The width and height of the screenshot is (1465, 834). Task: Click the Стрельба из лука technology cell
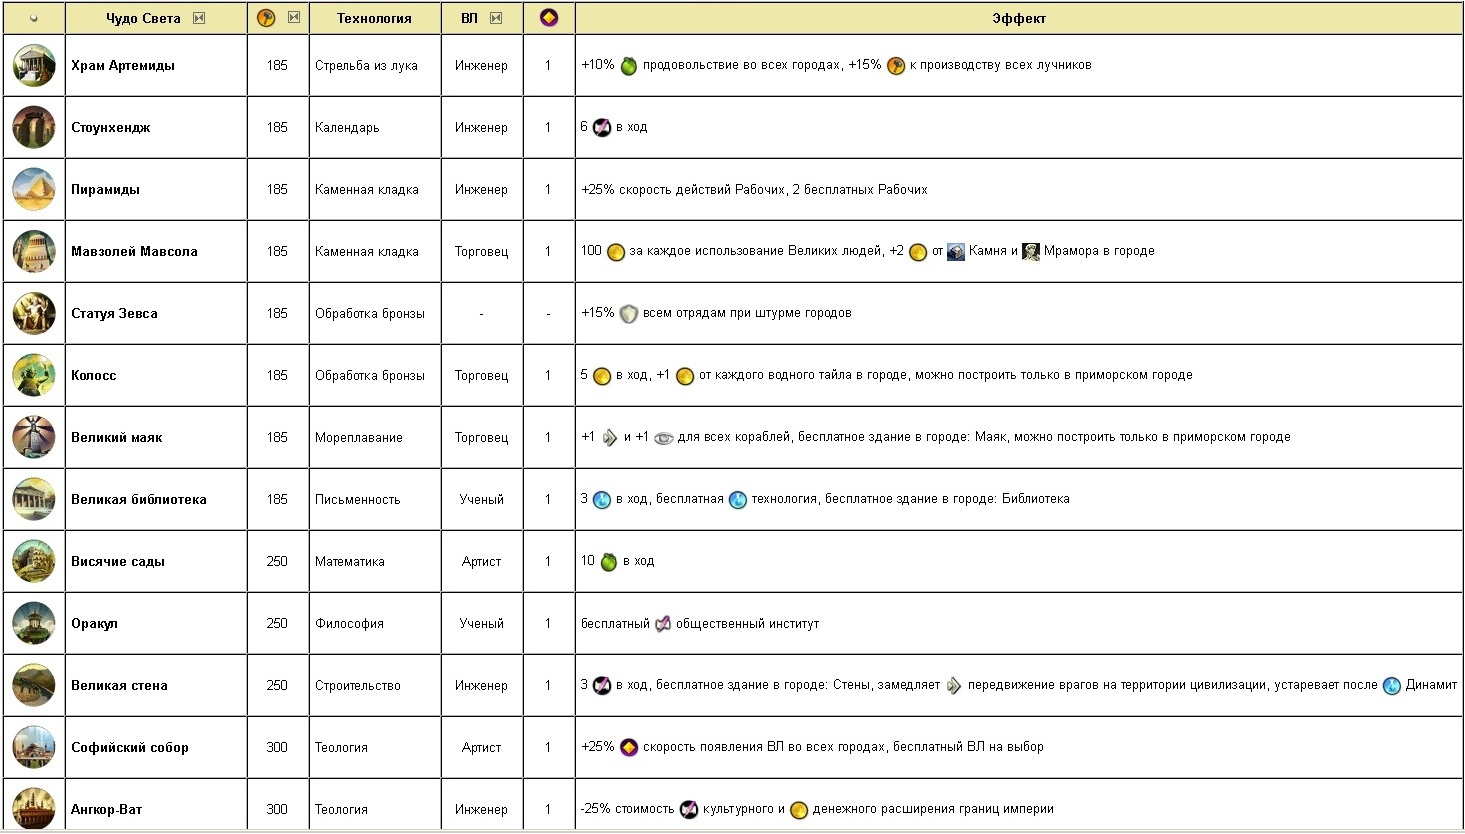click(375, 66)
